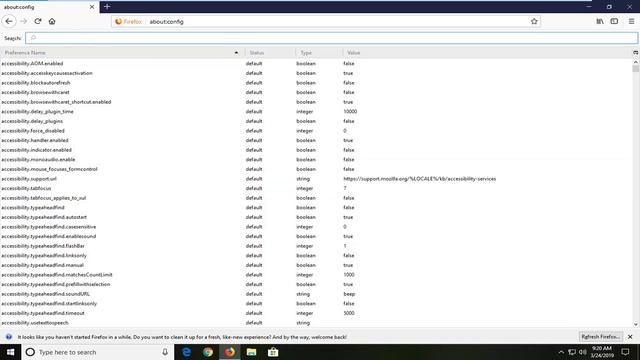Select accessibility.typeaheadfind.flashBar row
This screenshot has width=640, height=360.
(316, 246)
